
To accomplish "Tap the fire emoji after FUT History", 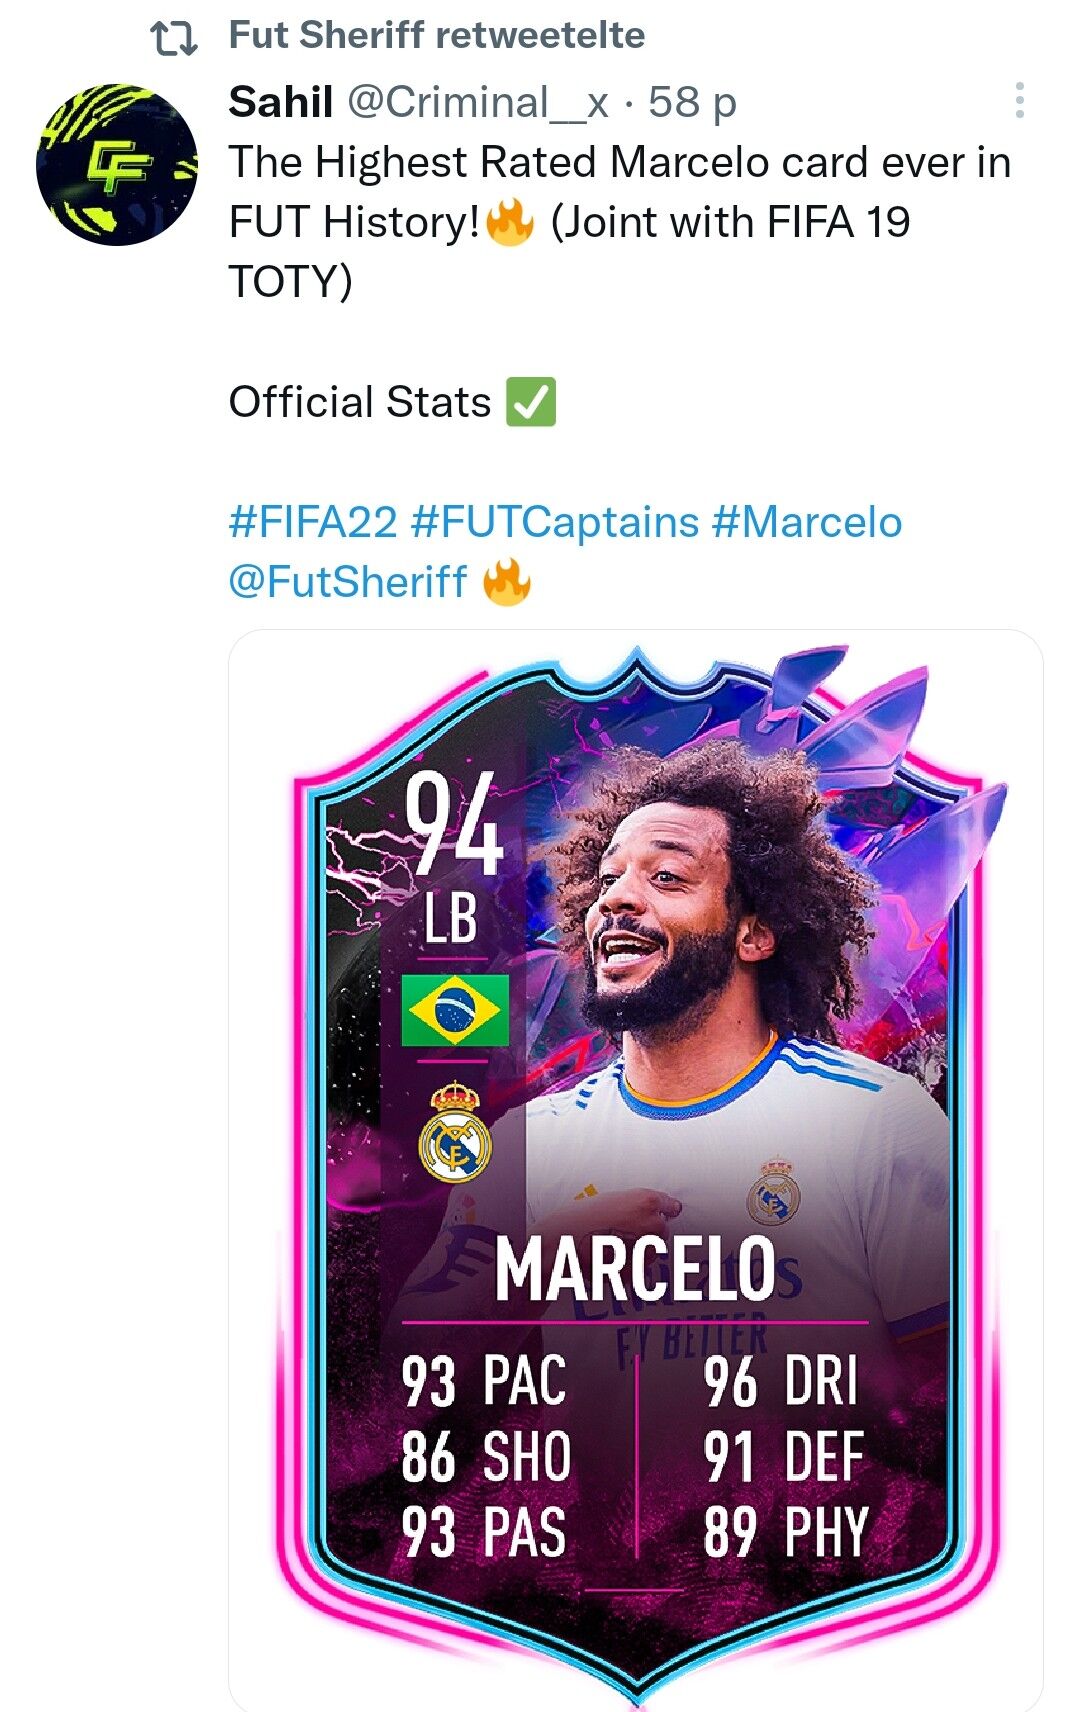I will point(510,221).
